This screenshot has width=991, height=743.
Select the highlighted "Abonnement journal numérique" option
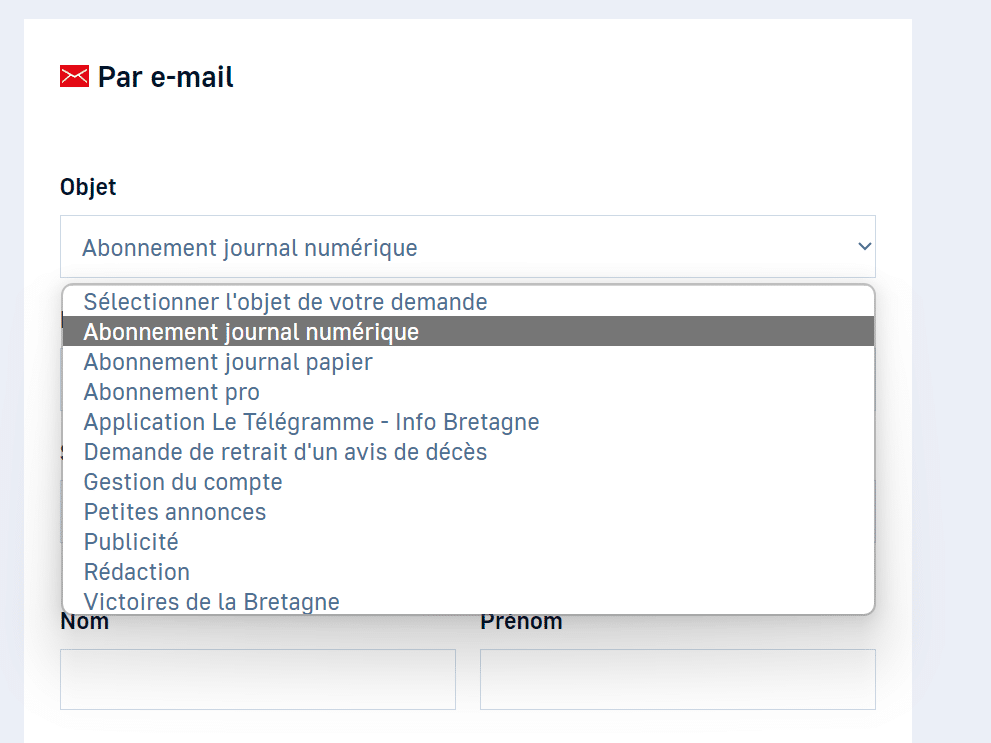pyautogui.click(x=251, y=331)
